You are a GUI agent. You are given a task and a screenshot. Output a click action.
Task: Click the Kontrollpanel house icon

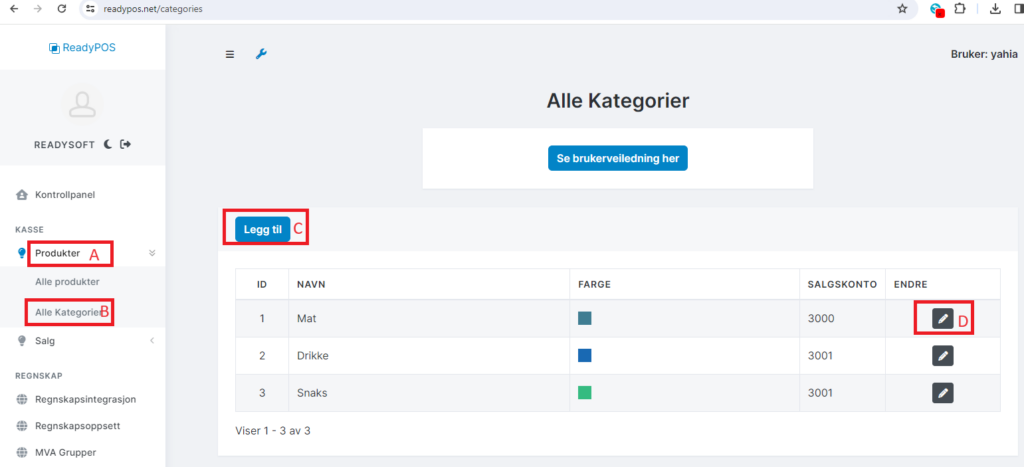(x=22, y=195)
